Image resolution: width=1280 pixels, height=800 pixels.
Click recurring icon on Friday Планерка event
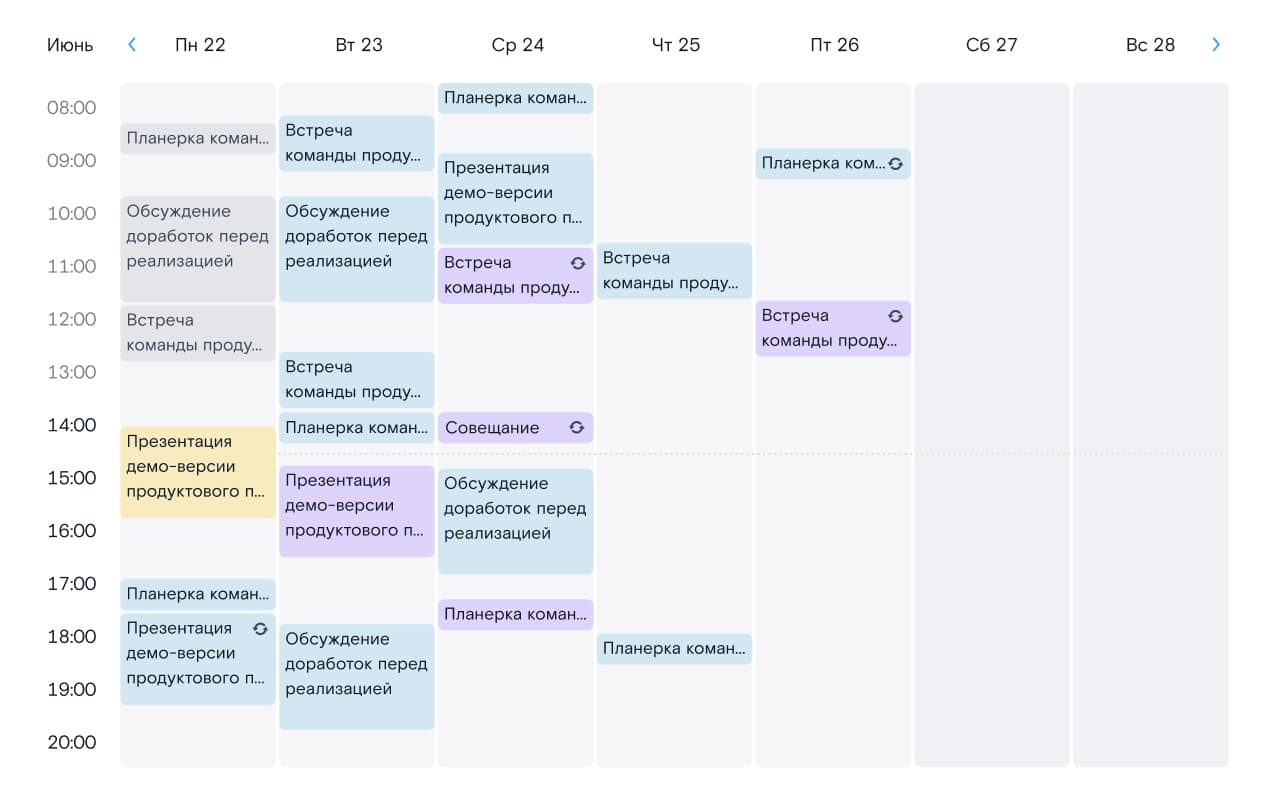tap(895, 163)
